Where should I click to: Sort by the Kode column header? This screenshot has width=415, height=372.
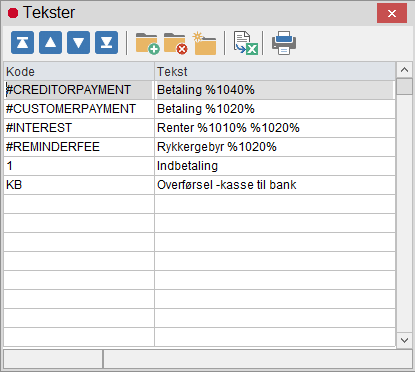click(x=79, y=71)
